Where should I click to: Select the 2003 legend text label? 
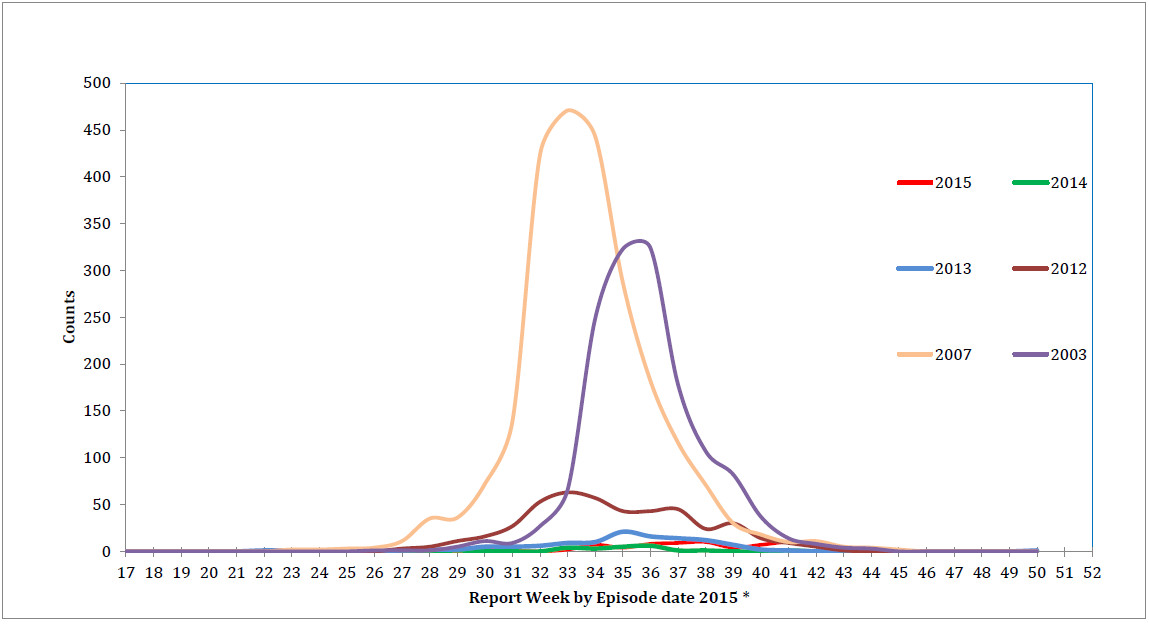click(1069, 355)
